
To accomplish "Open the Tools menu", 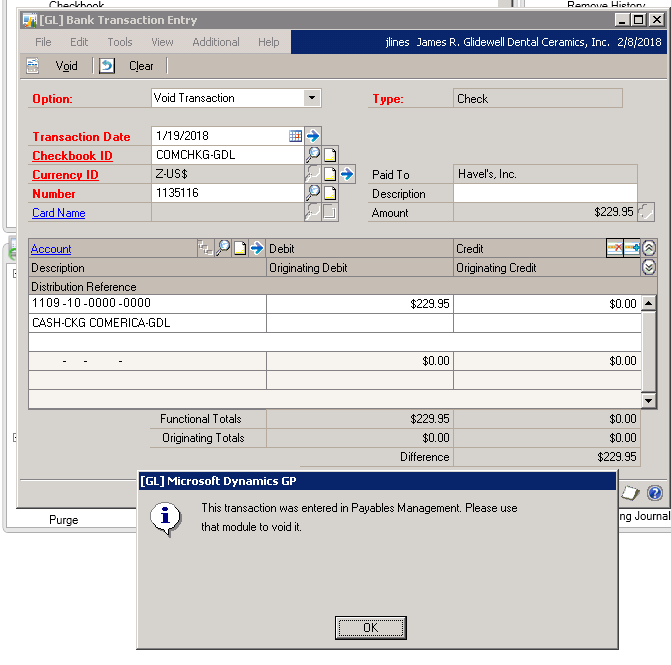I will tap(120, 42).
